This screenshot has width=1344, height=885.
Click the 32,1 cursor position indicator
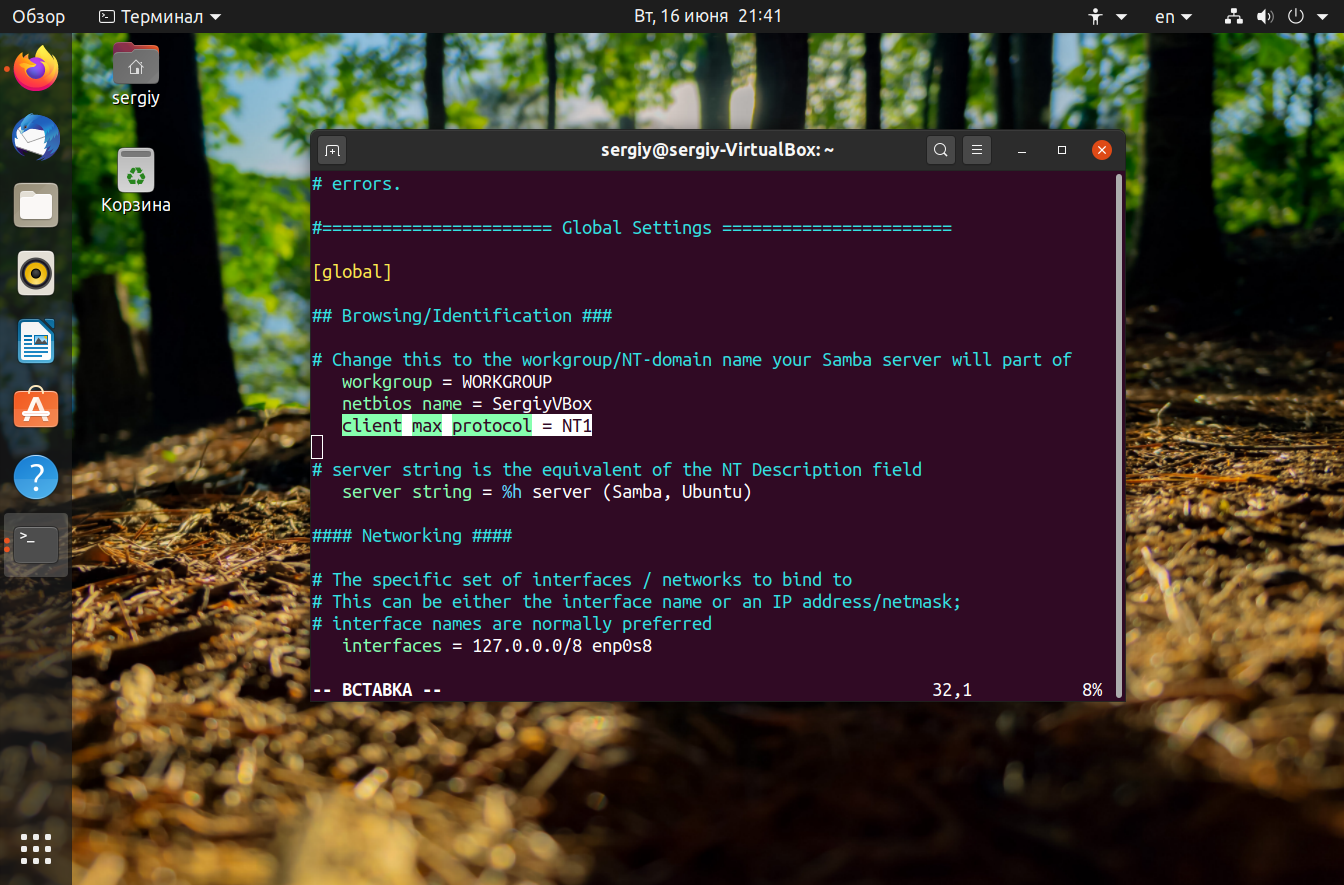click(951, 690)
